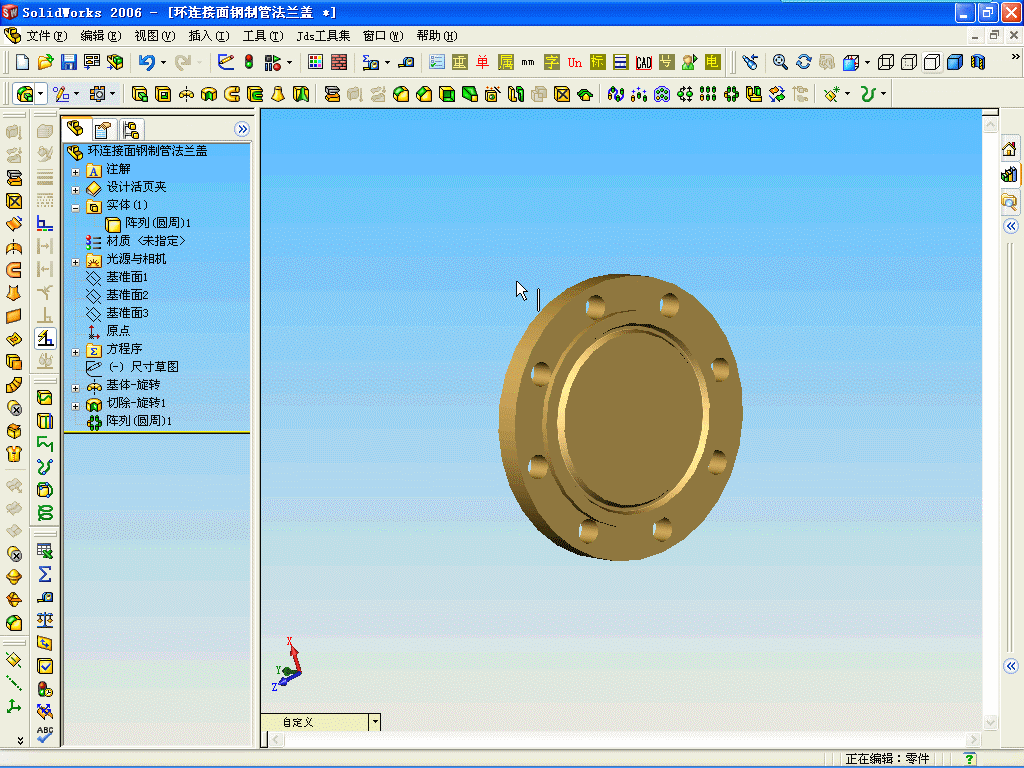Click the Previous View icon
1024x768 pixels.
click(x=751, y=62)
